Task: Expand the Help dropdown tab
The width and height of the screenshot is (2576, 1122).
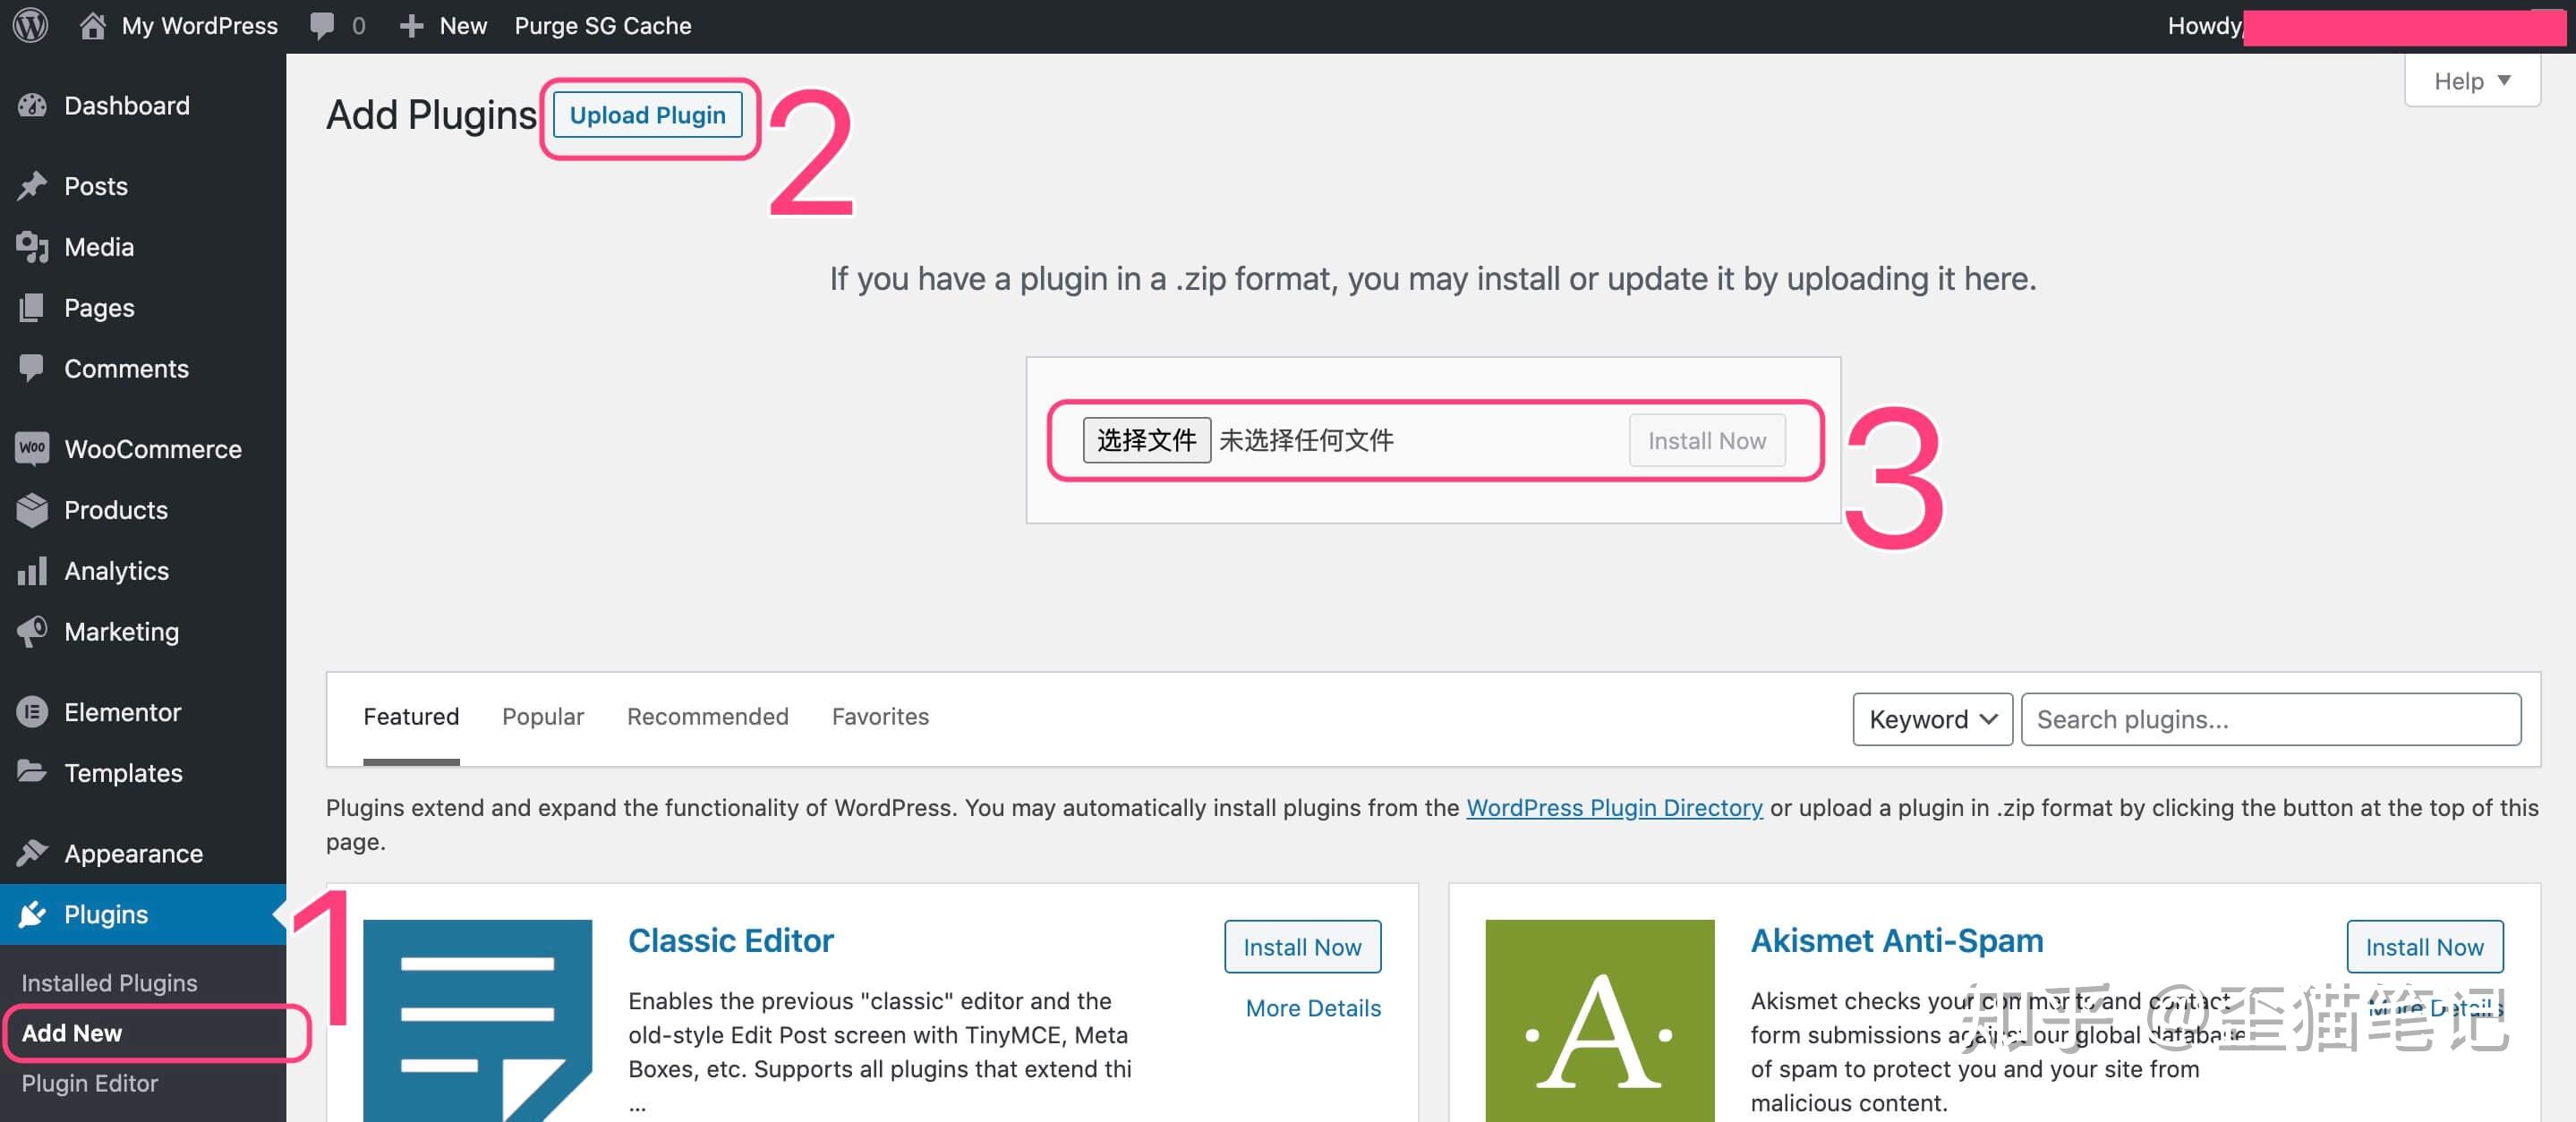Action: 2471,81
